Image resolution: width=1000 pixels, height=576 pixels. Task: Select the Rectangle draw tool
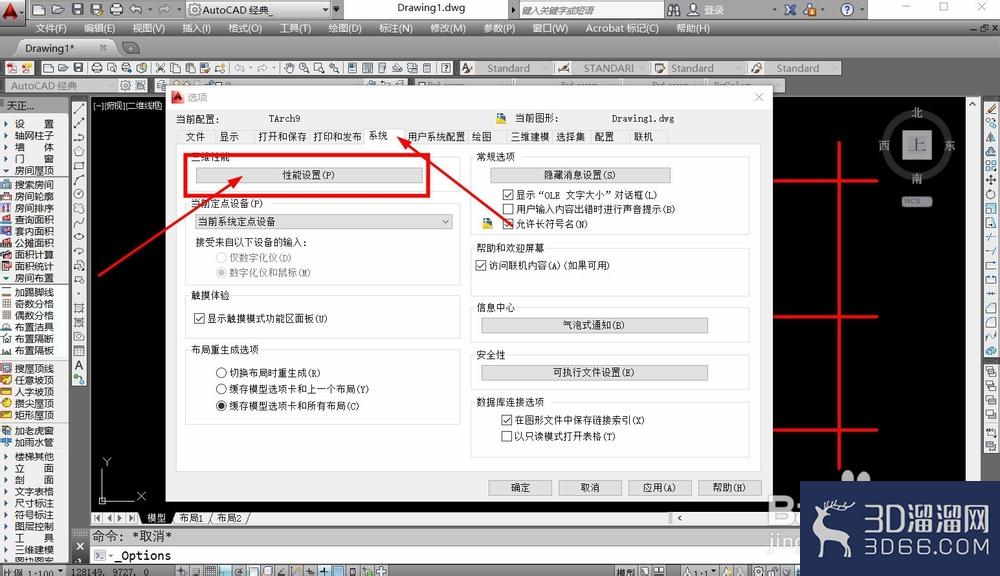[x=79, y=165]
